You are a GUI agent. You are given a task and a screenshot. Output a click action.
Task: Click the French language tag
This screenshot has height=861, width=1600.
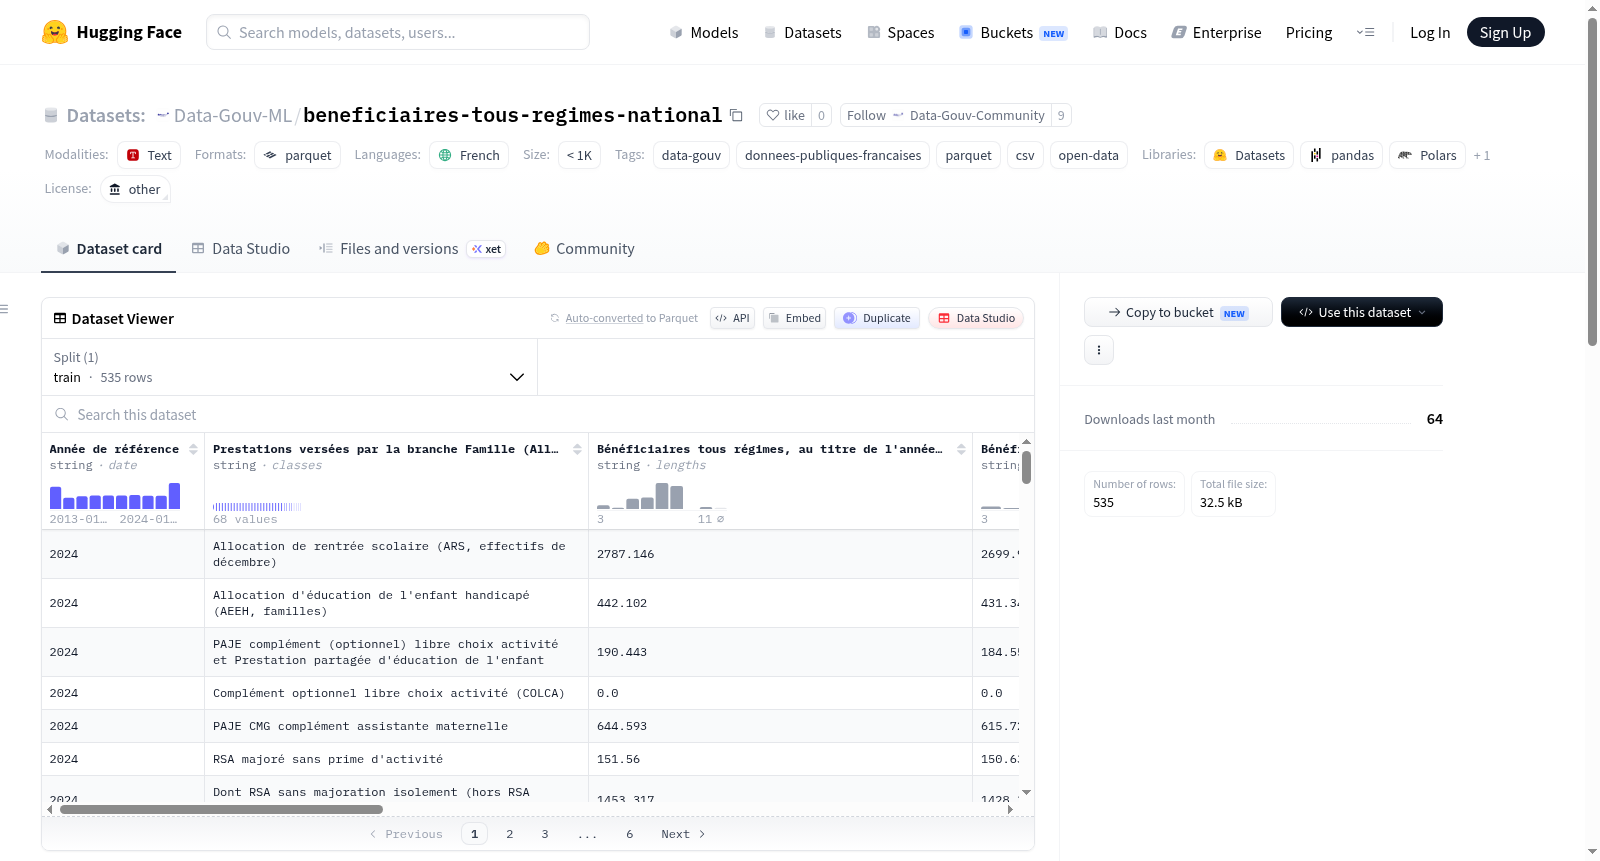[x=469, y=155]
